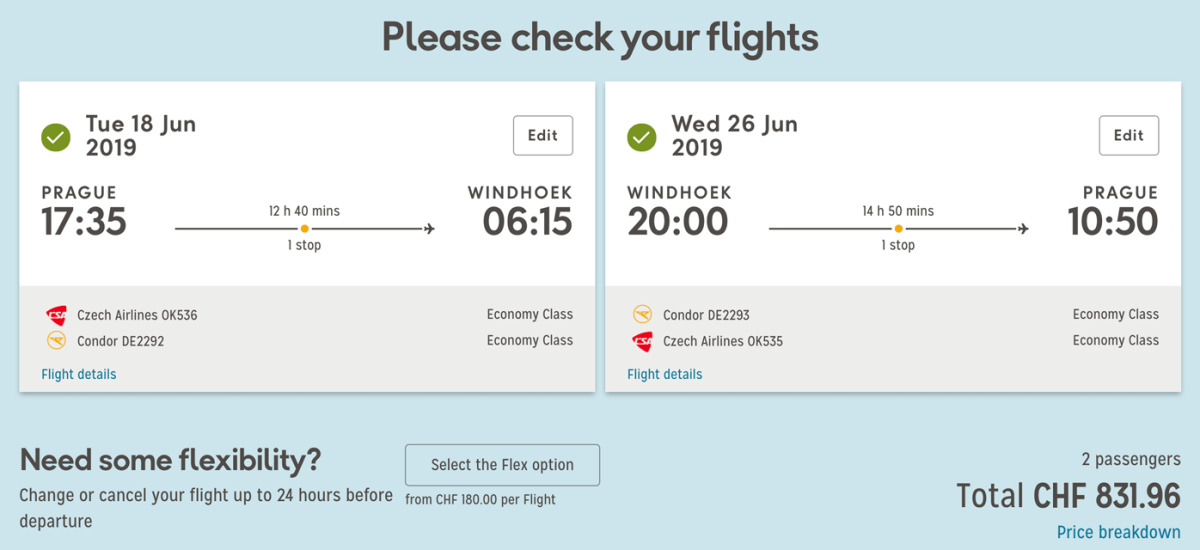
Task: Click the orange stop dot on the outbound flight line
Action: (305, 229)
